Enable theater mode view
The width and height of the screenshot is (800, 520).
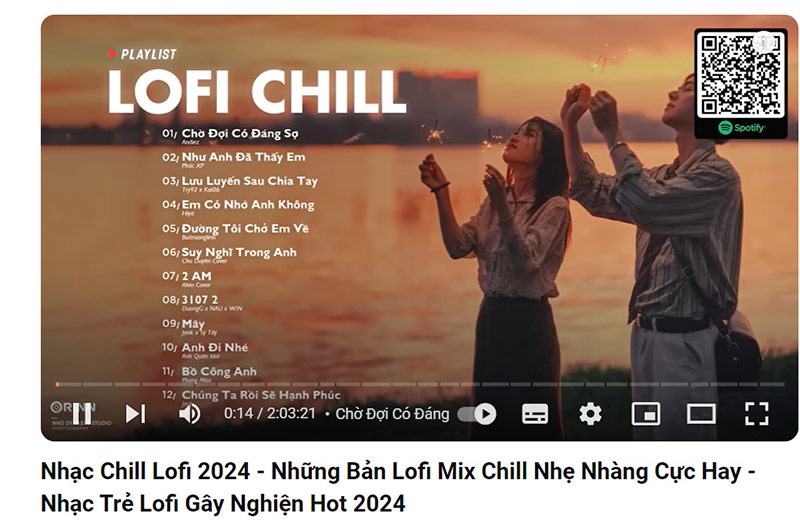[701, 414]
